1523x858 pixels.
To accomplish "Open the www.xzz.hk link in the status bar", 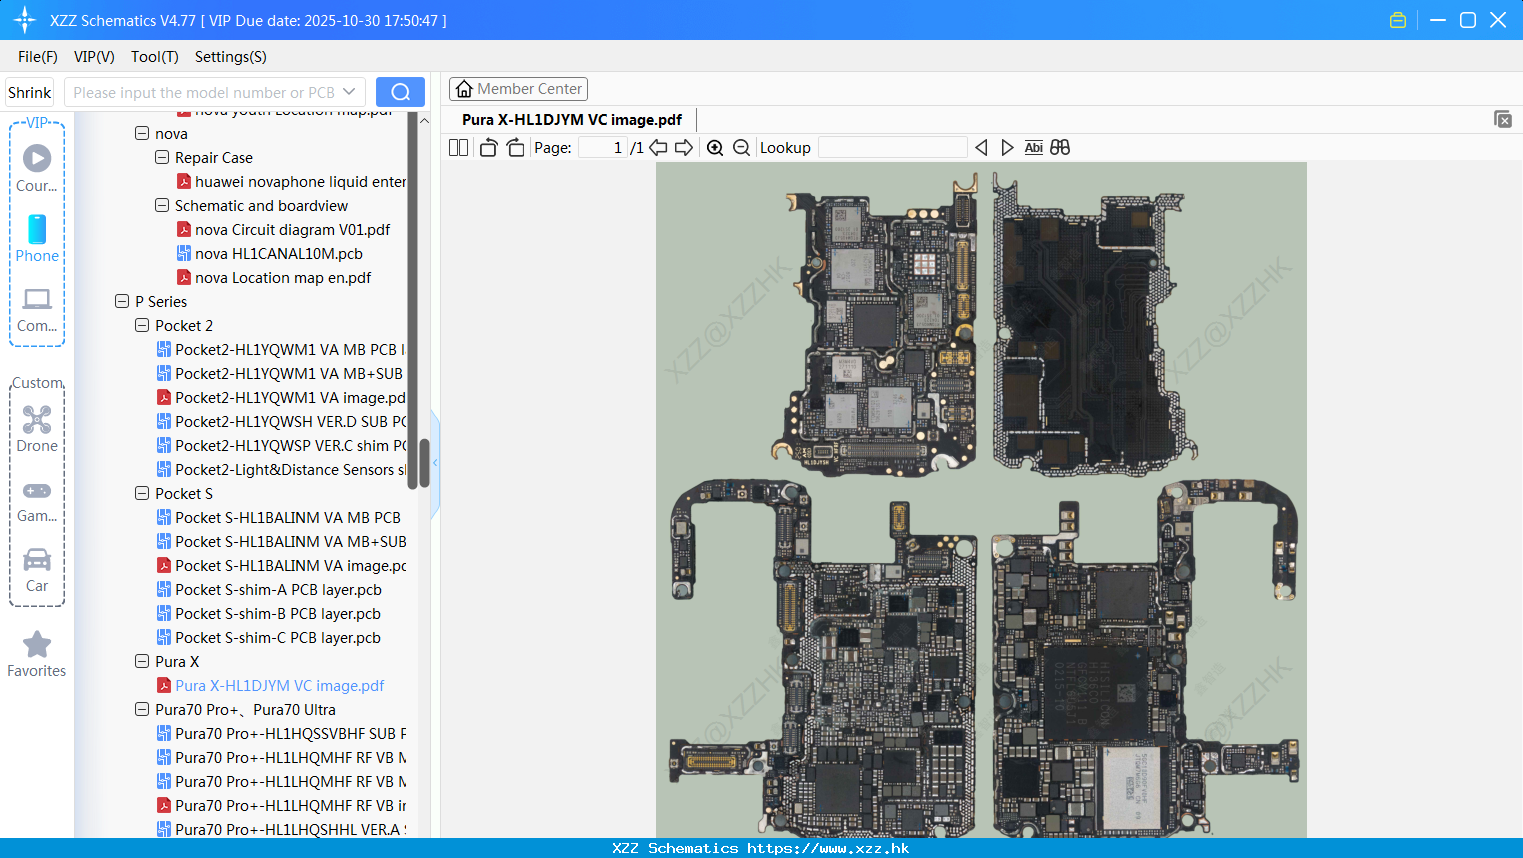I will (828, 848).
